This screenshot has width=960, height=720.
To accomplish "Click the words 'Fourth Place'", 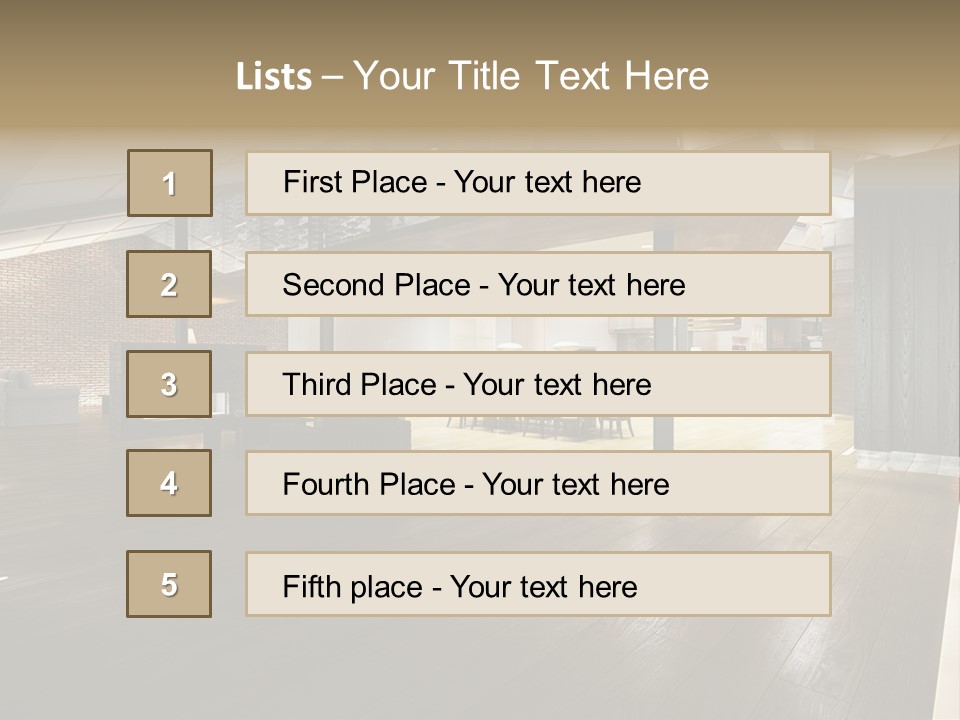I will point(369,484).
